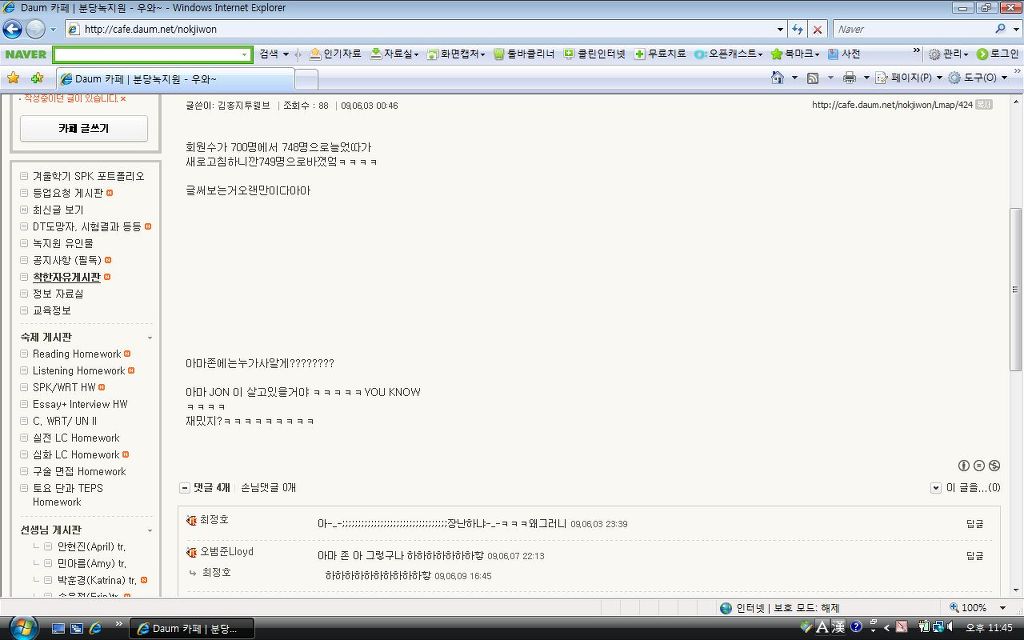Open Essay+ Interview HW board
The width and height of the screenshot is (1024, 640).
(80, 404)
